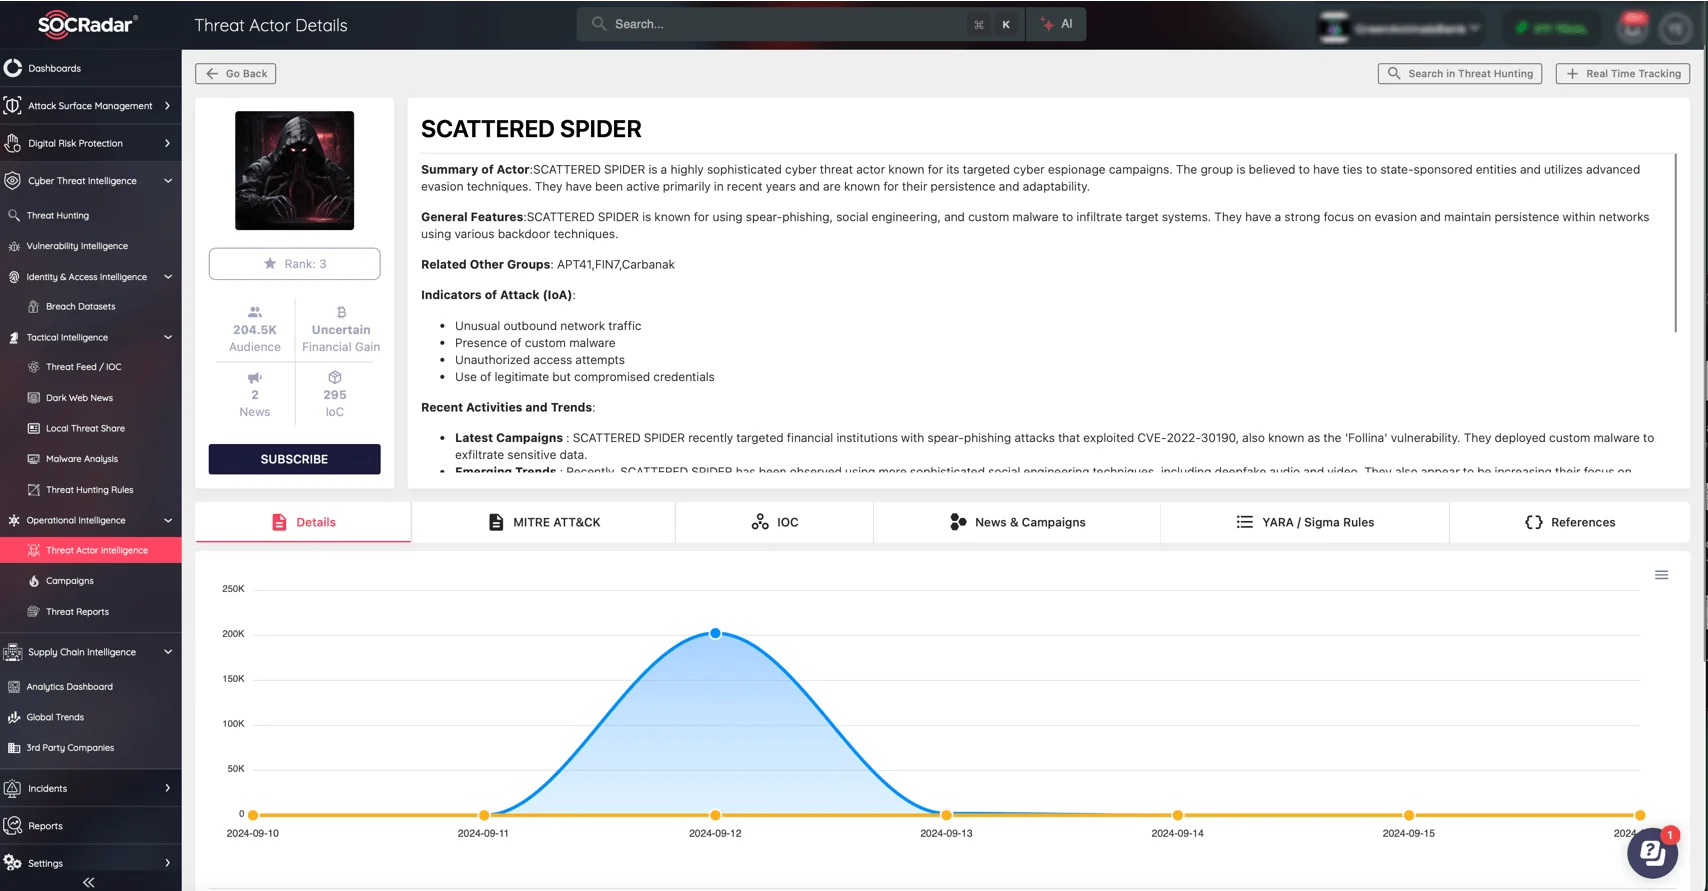Screen dimensions: 1708x891
Task: Open Local Threat Share
Action: (x=85, y=428)
